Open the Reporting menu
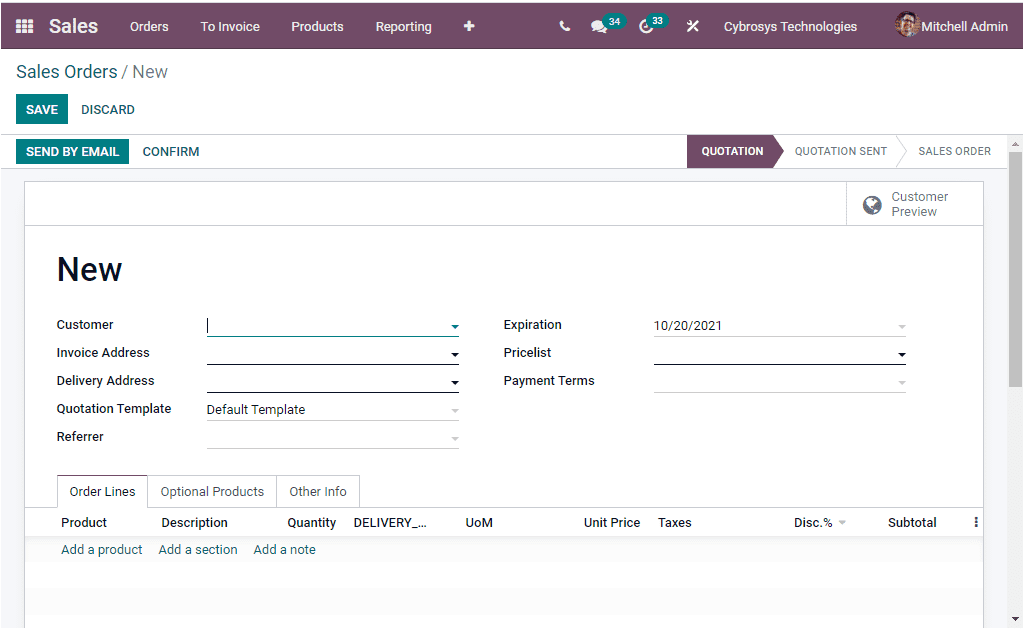 click(403, 27)
